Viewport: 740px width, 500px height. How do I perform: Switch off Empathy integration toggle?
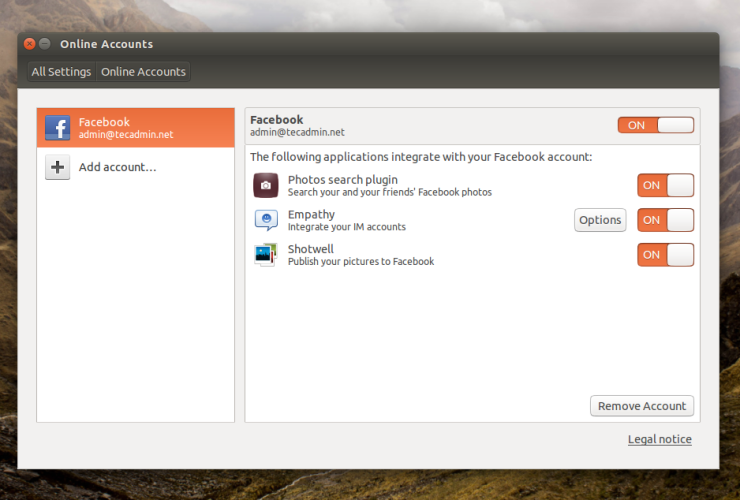665,220
